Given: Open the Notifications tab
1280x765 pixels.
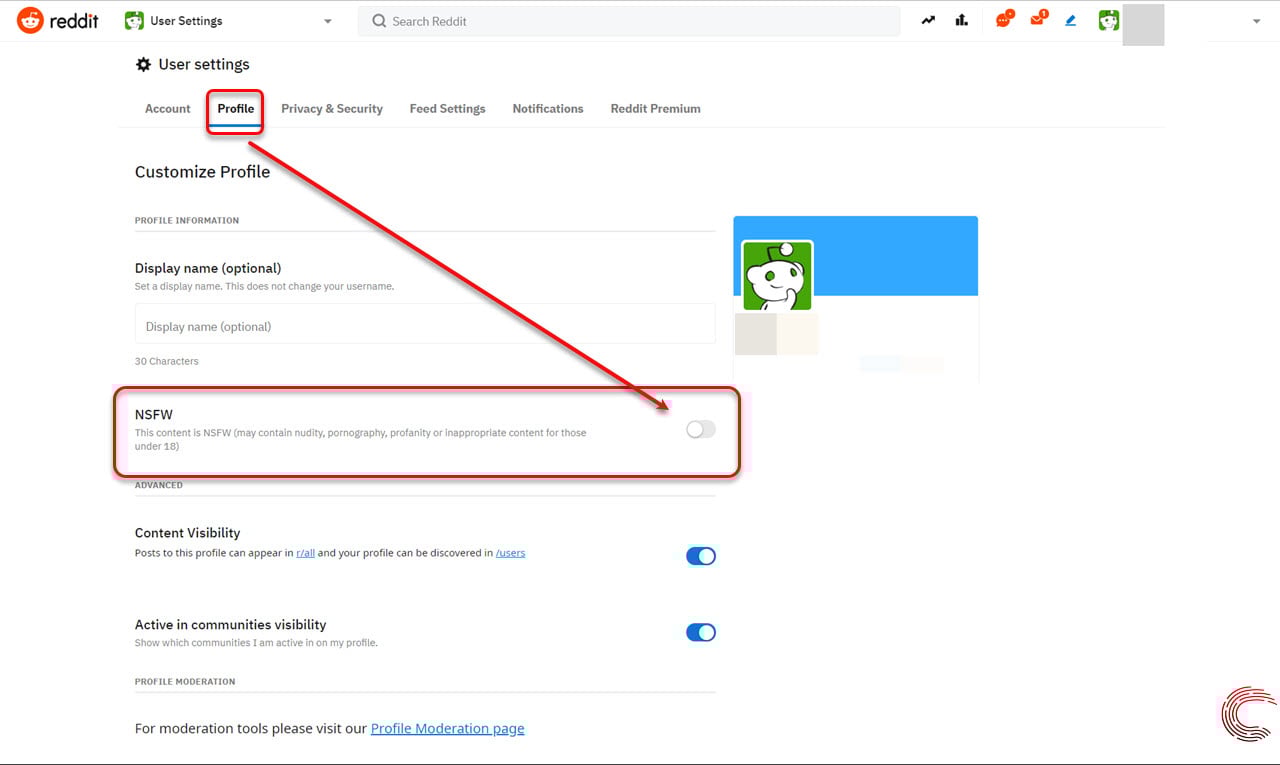Looking at the screenshot, I should click(548, 108).
